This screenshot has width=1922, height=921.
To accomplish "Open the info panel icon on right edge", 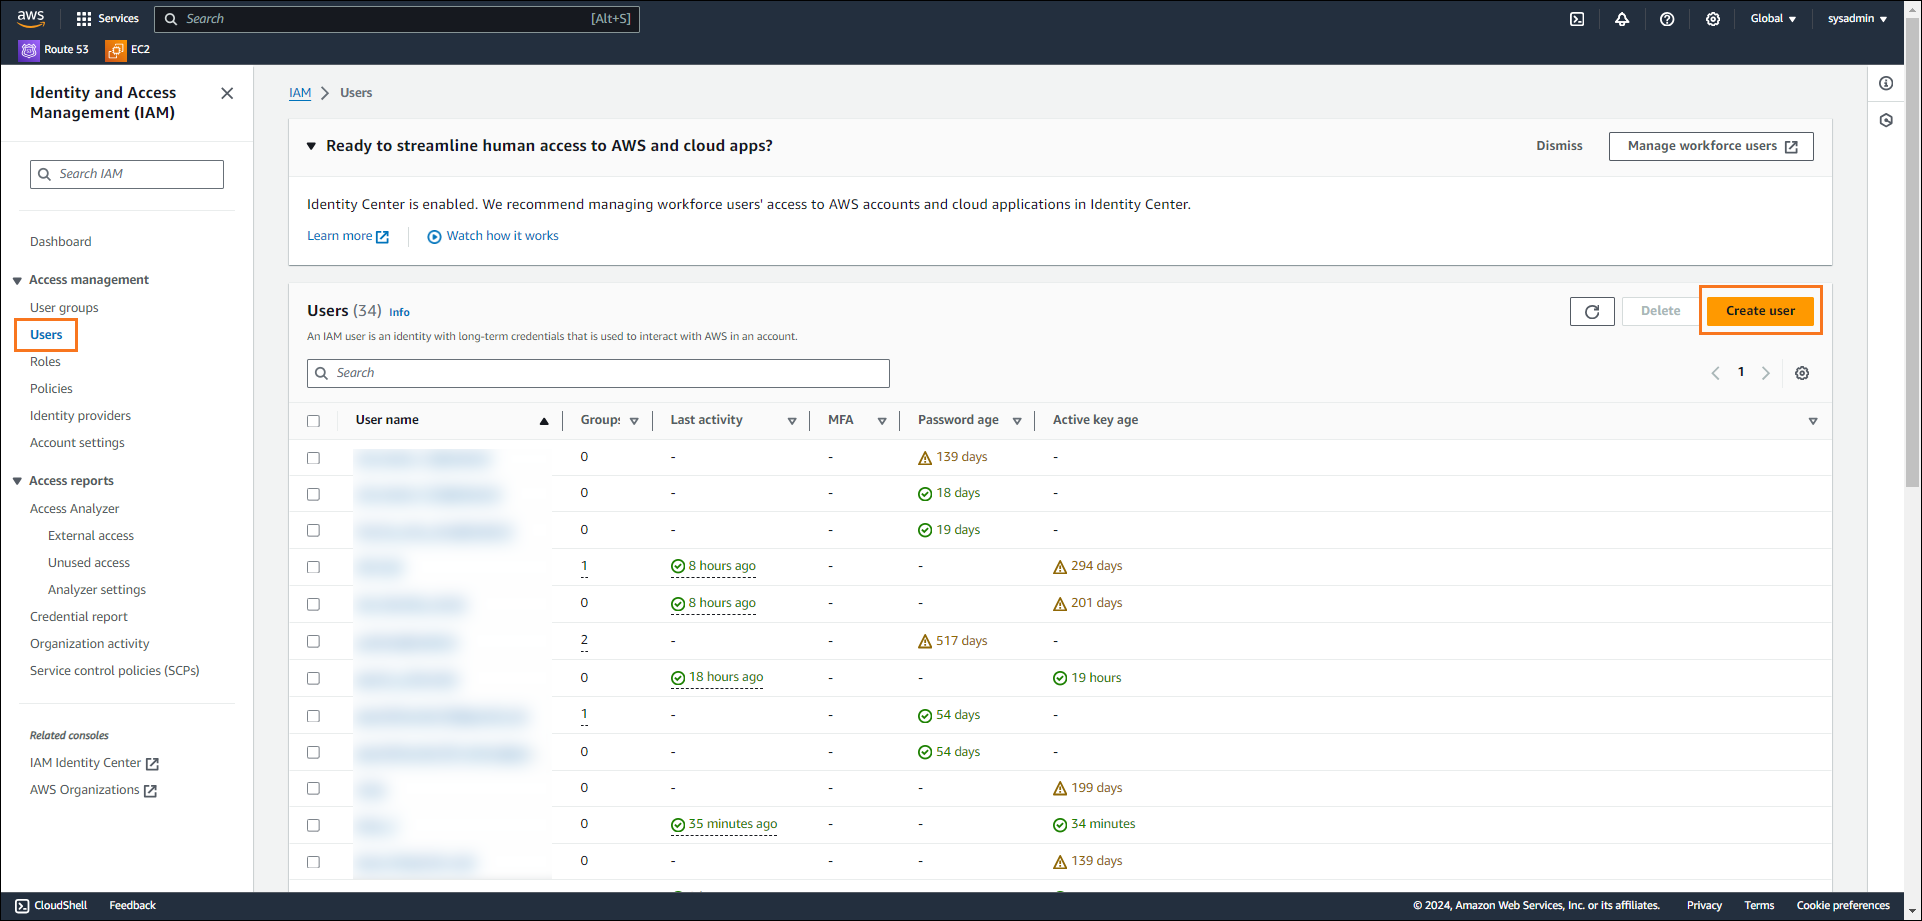I will (x=1886, y=83).
